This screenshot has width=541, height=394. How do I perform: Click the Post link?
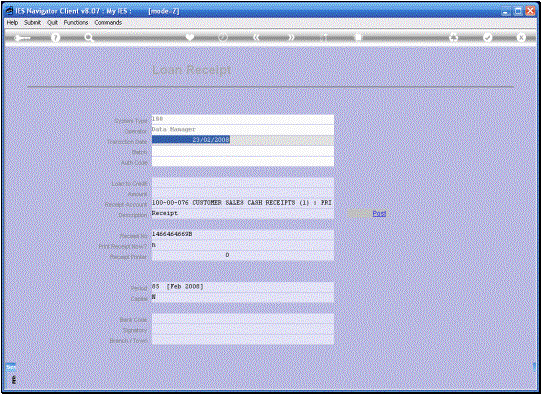(379, 214)
